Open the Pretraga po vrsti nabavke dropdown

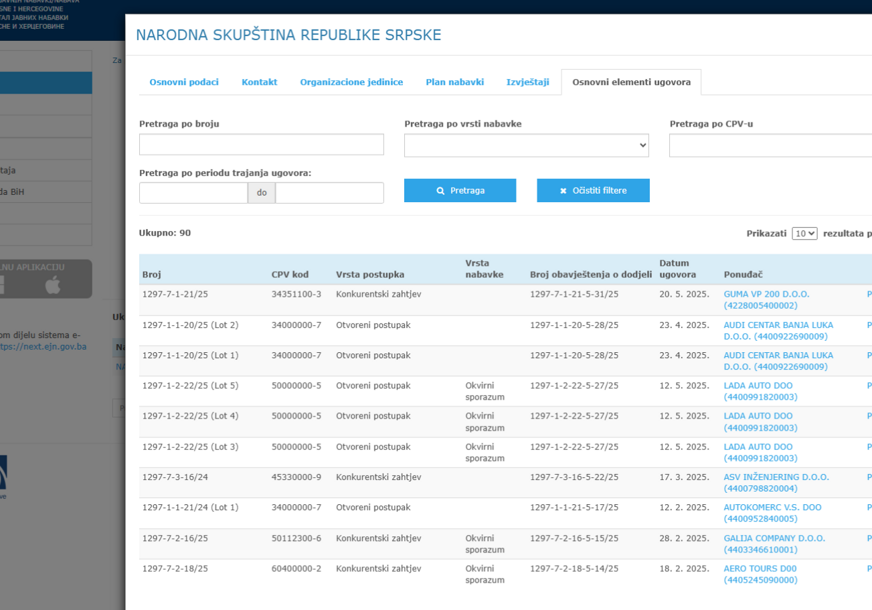pos(526,145)
